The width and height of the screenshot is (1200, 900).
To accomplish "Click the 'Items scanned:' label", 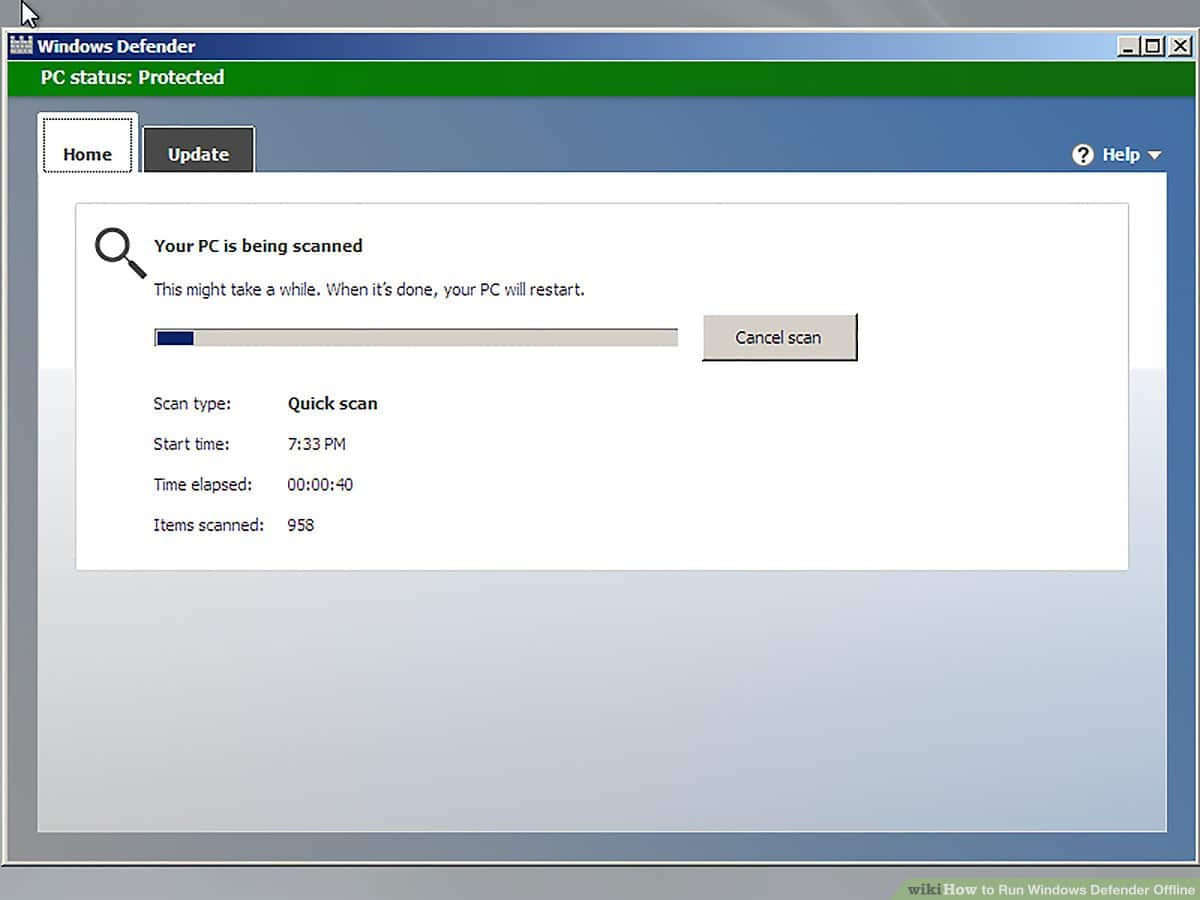I will [209, 525].
